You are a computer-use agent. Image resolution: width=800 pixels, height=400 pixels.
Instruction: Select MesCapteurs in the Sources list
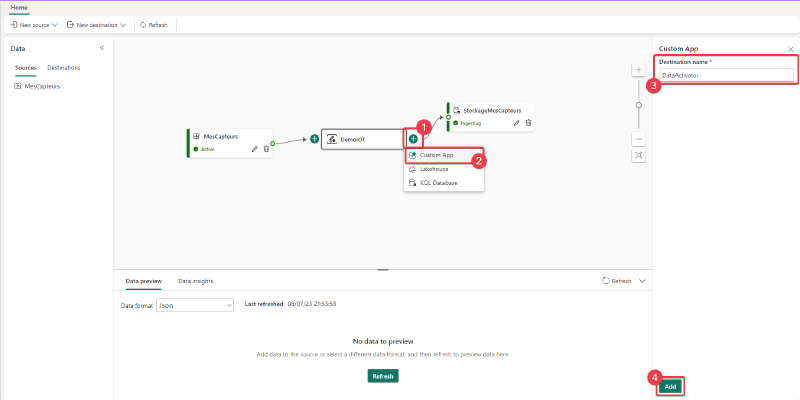[x=37, y=86]
